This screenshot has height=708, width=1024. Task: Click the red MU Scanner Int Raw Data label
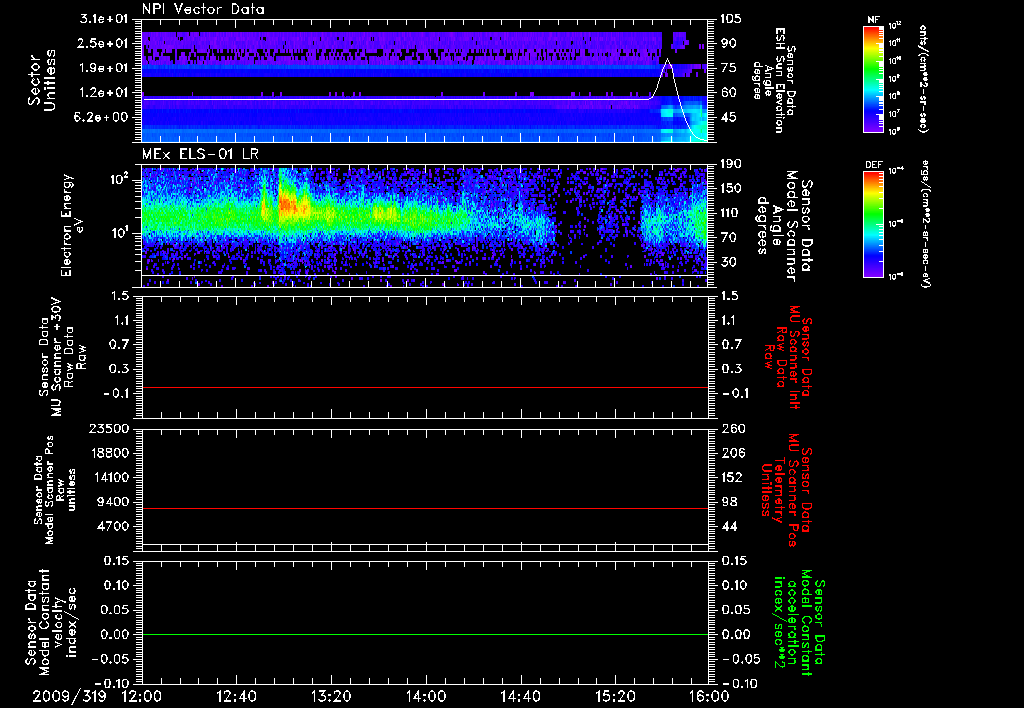tap(786, 357)
